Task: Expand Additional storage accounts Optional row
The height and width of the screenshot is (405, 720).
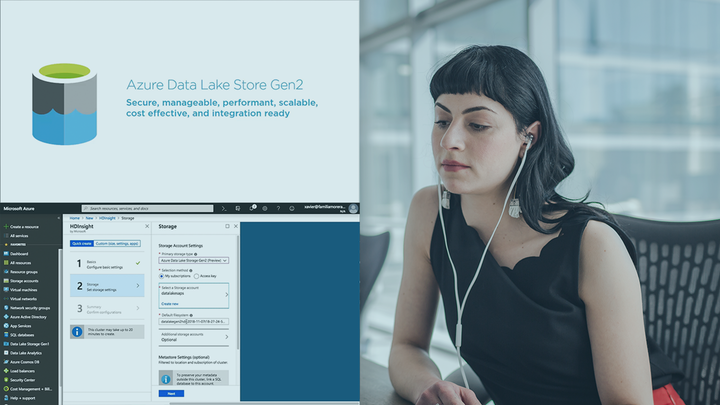Action: [x=193, y=337]
